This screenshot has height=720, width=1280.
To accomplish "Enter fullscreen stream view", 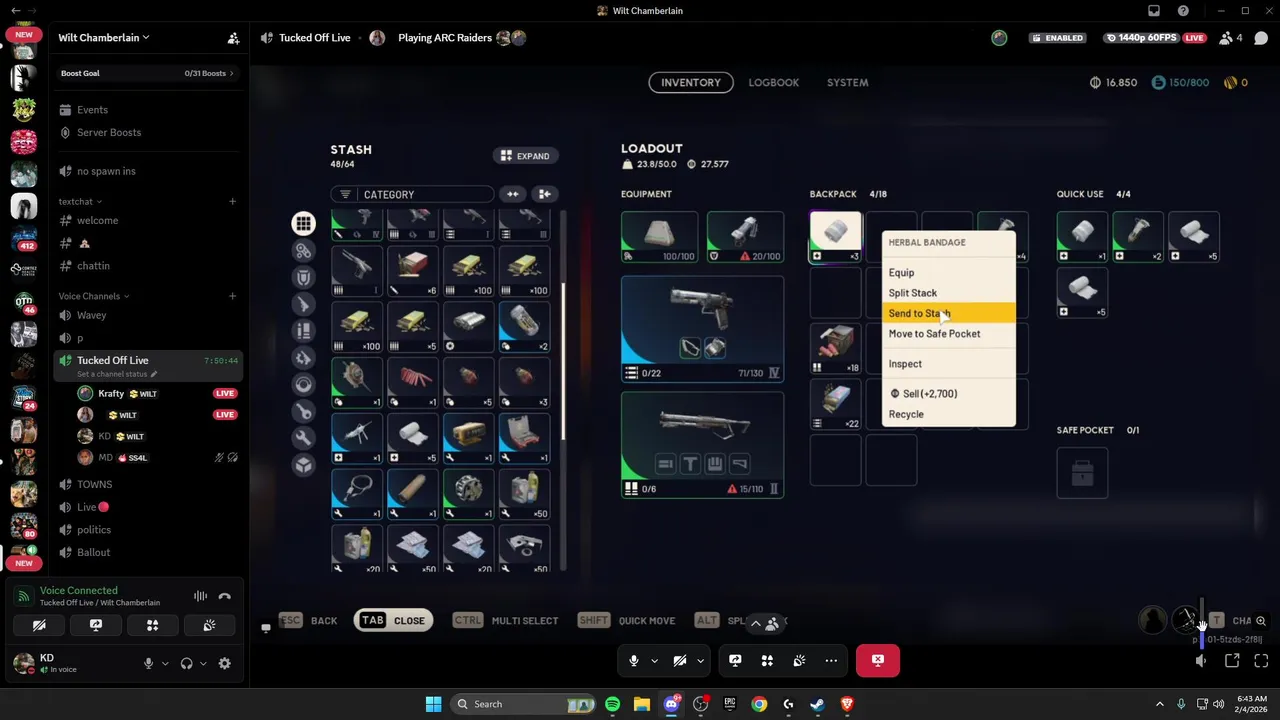I will (1261, 660).
